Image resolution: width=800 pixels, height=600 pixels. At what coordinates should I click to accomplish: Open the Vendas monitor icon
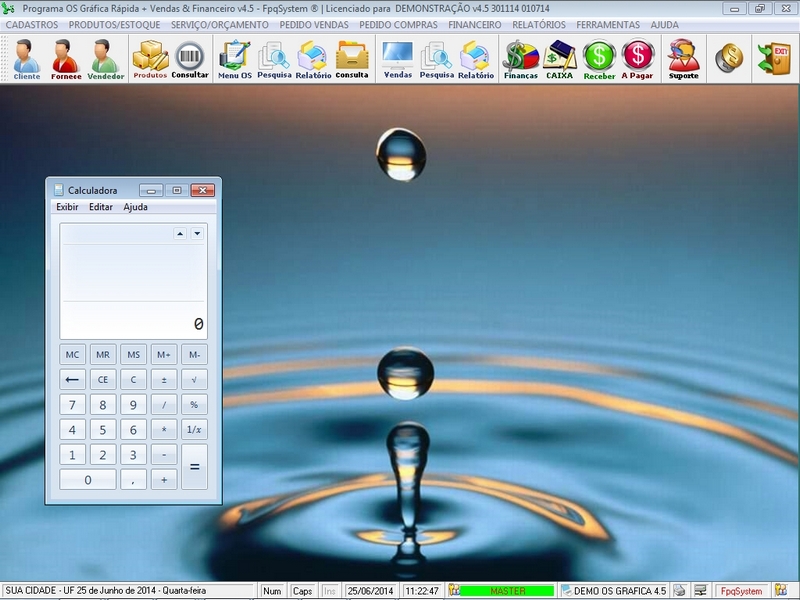[397, 58]
